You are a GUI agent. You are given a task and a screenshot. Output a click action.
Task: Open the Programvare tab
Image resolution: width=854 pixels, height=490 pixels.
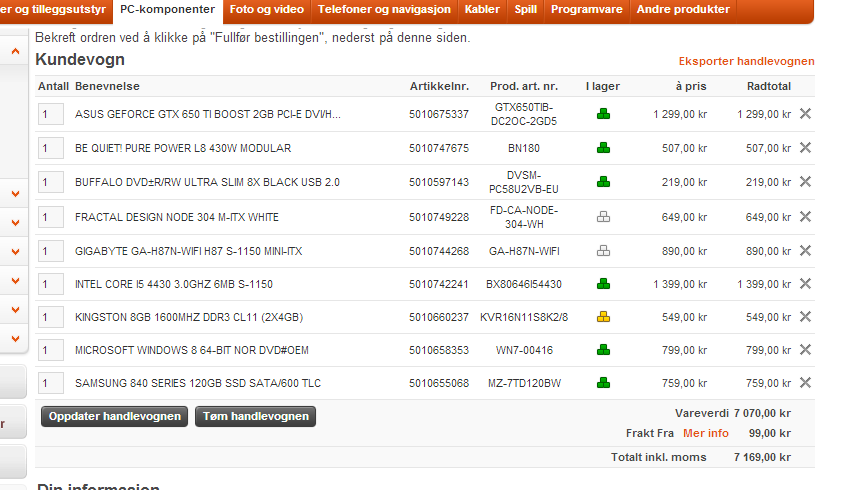(x=587, y=10)
